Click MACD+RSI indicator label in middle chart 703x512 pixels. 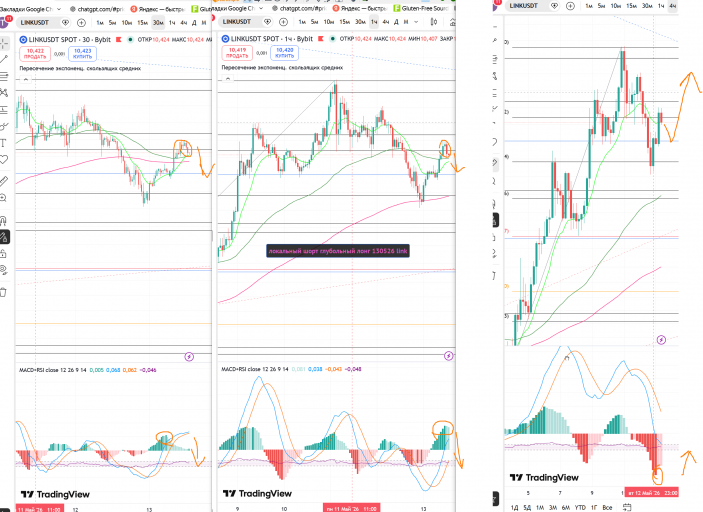[255, 369]
